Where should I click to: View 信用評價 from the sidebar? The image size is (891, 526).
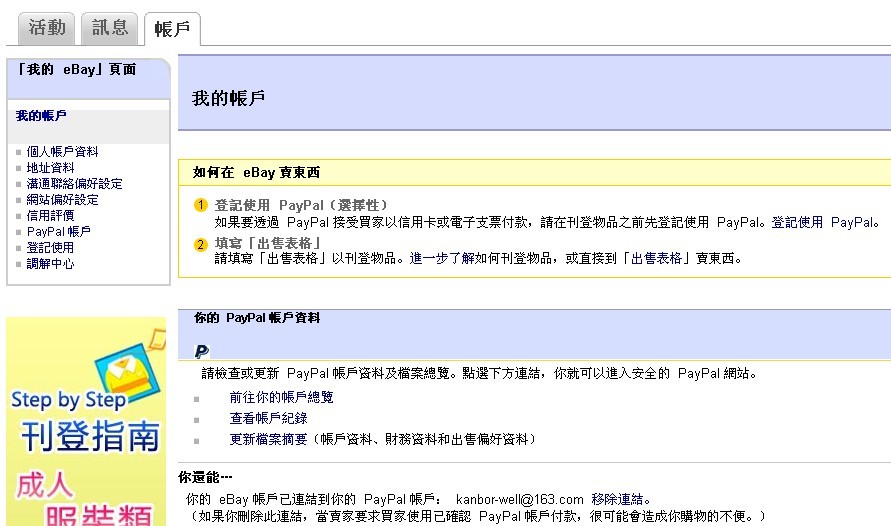(50, 216)
